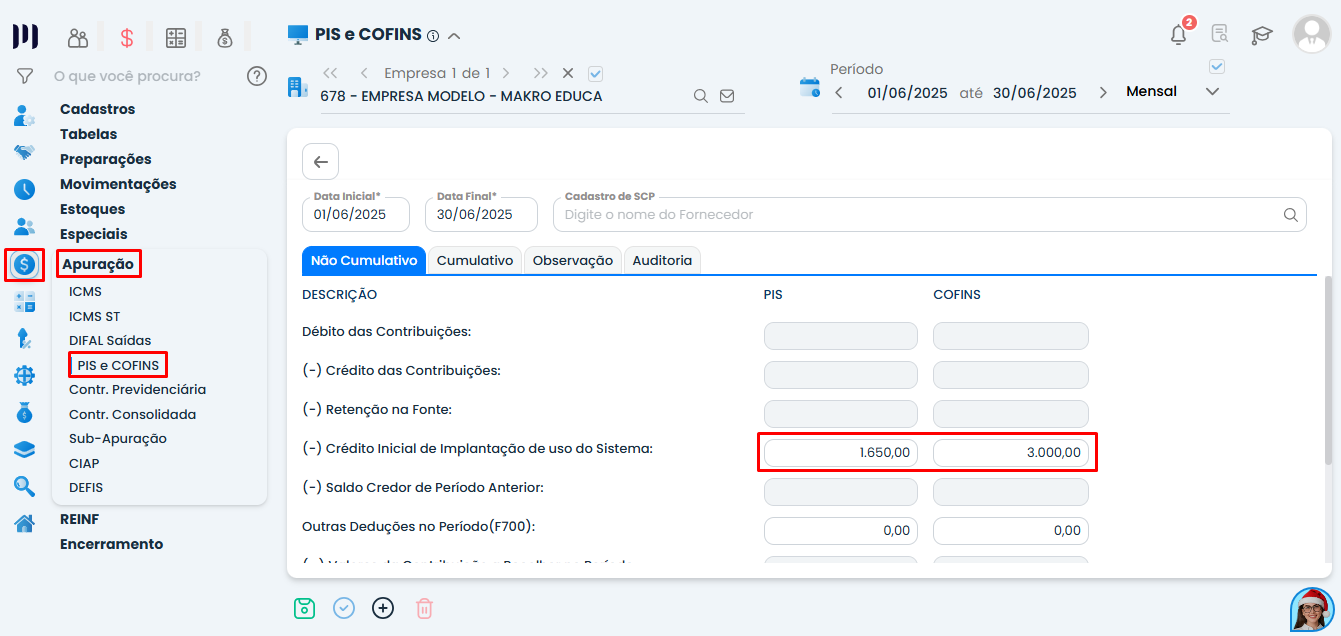
Task: Click the Cadastro de SCP search field
Action: point(920,215)
